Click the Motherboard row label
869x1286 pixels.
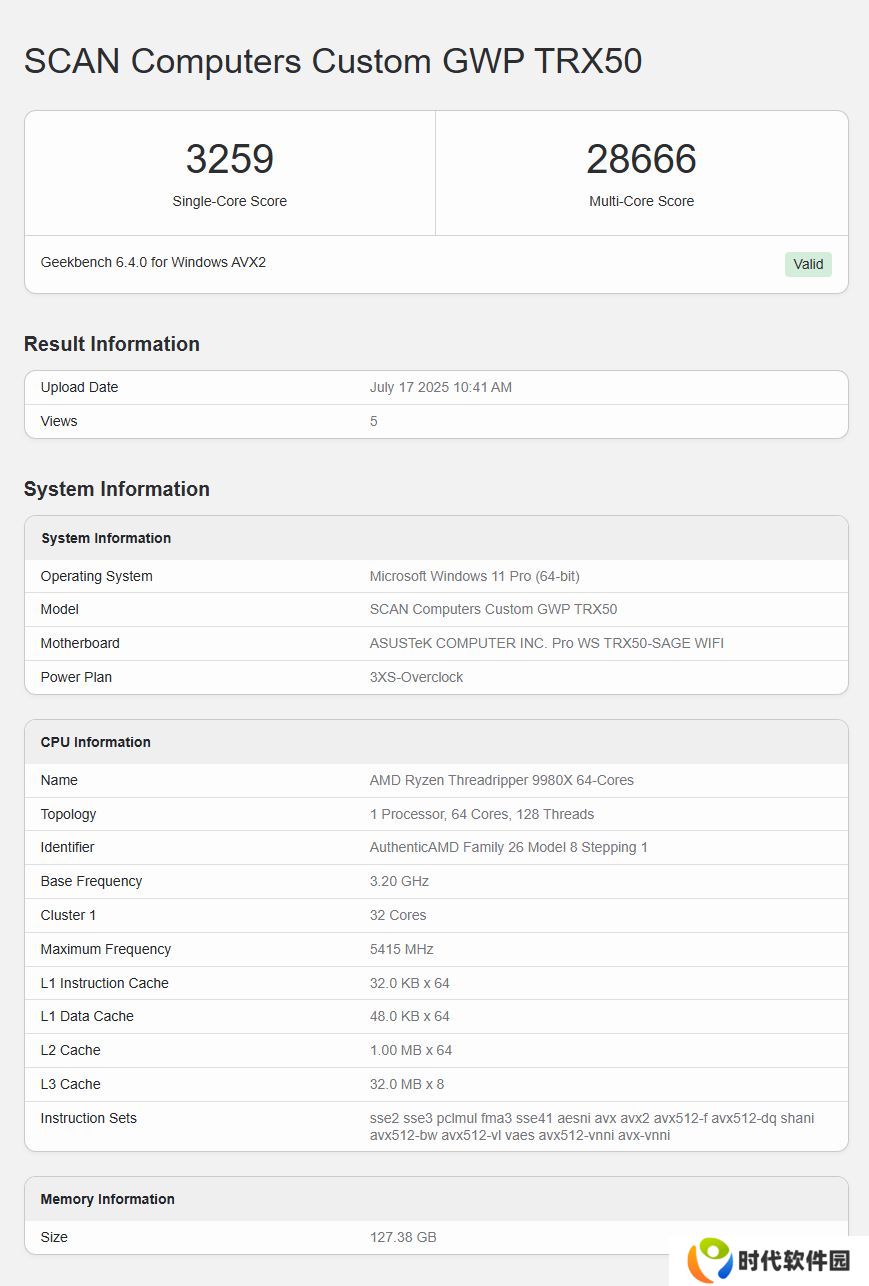point(80,643)
